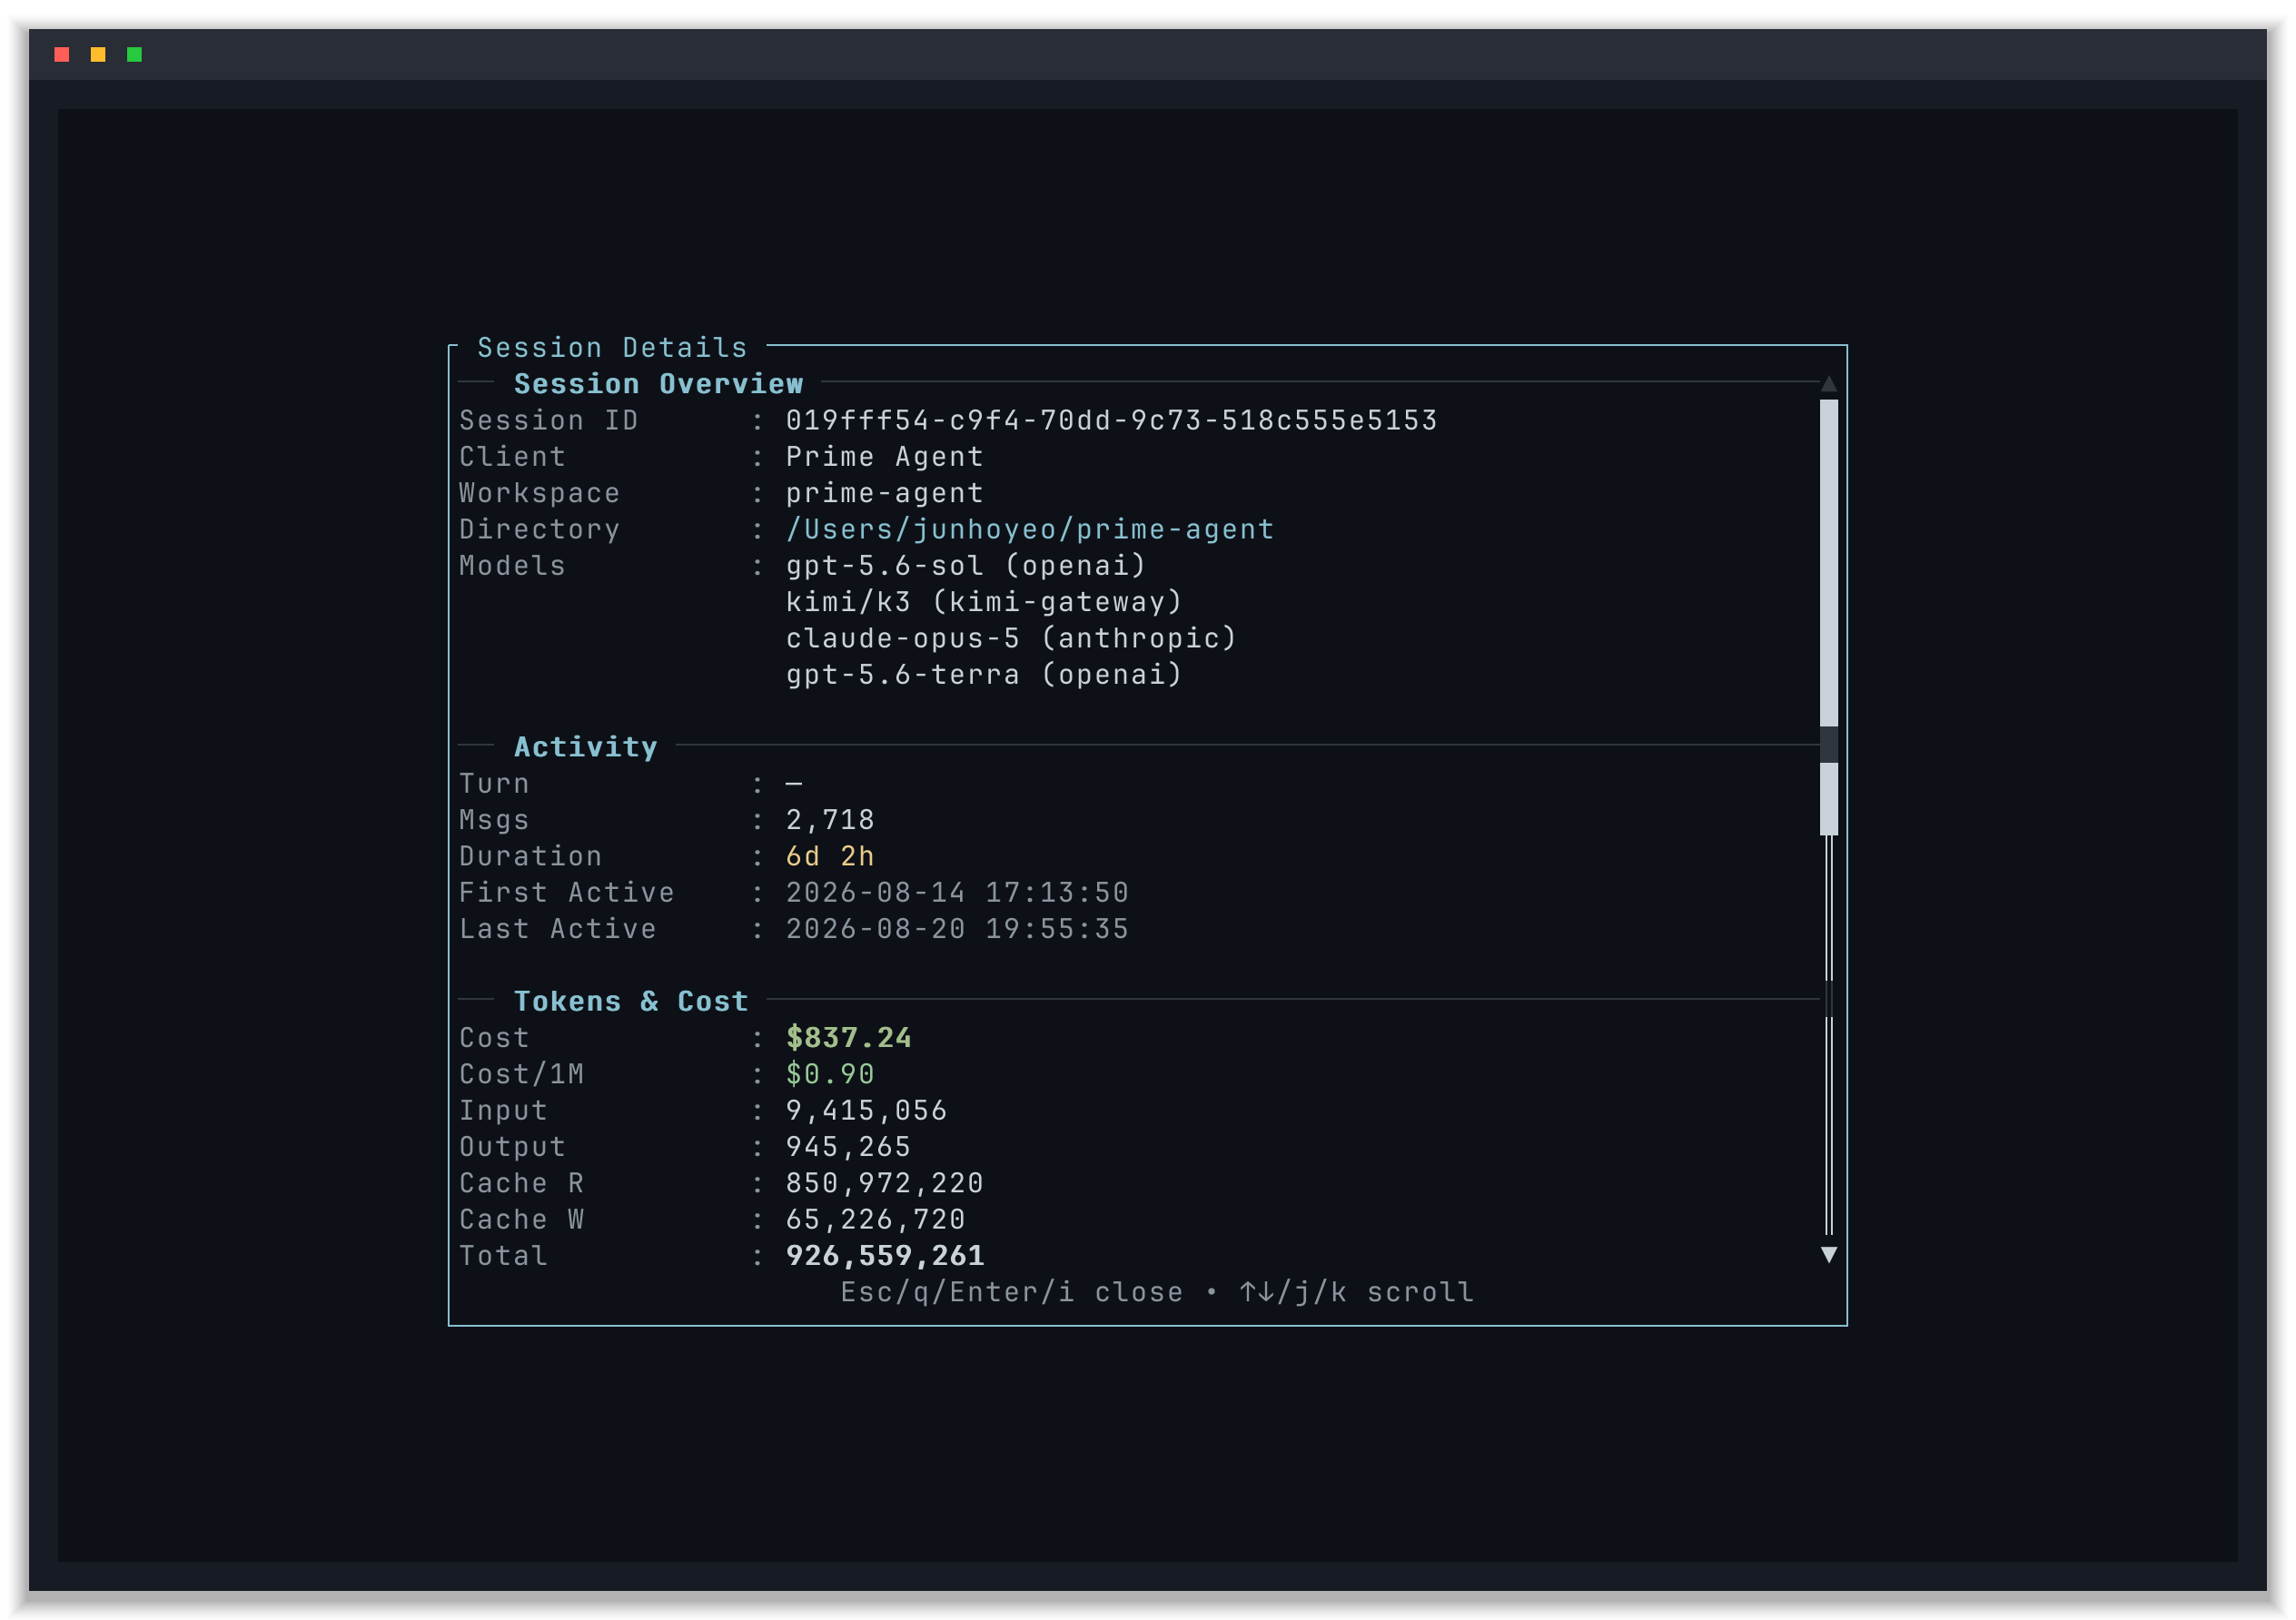Click the First Active timestamp 2026-08-14 17:13:50
This screenshot has width=2296, height=1620.
point(957,892)
